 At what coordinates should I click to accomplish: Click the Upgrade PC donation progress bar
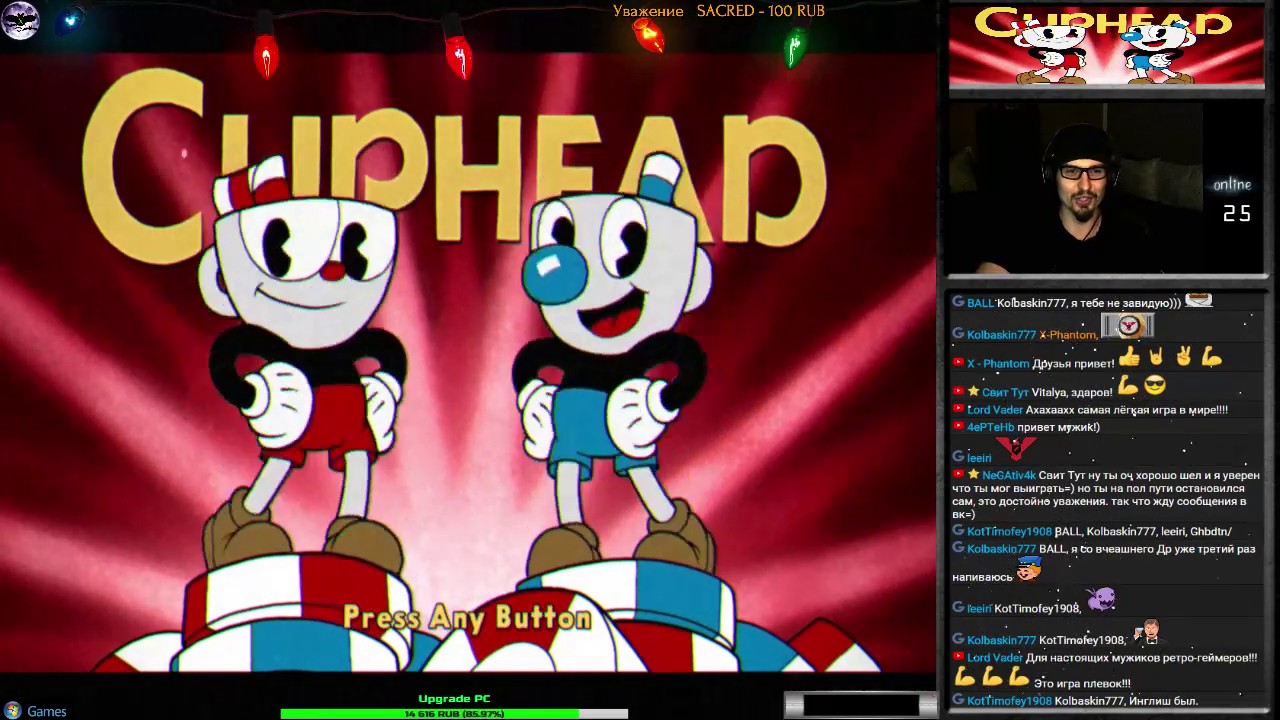click(454, 714)
